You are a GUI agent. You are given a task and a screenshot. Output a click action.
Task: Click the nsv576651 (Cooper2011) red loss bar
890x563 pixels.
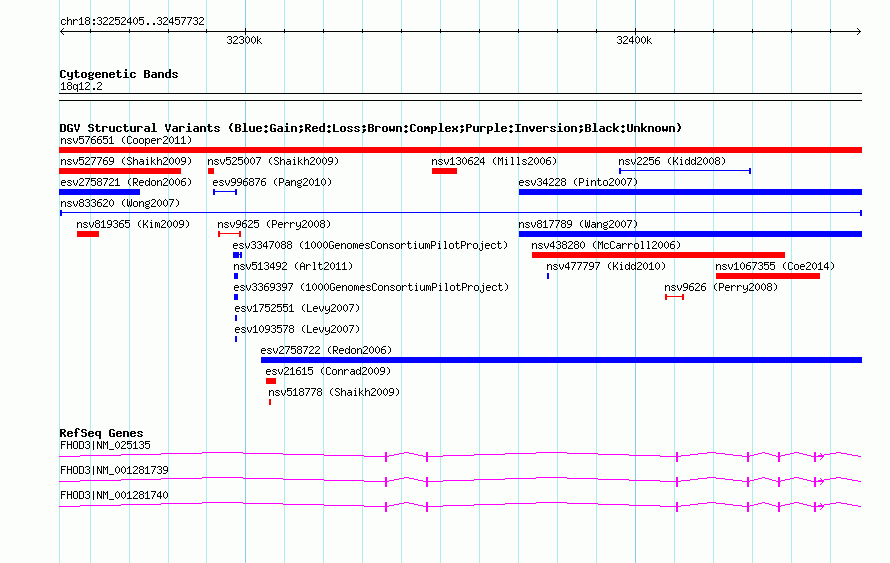(x=460, y=150)
